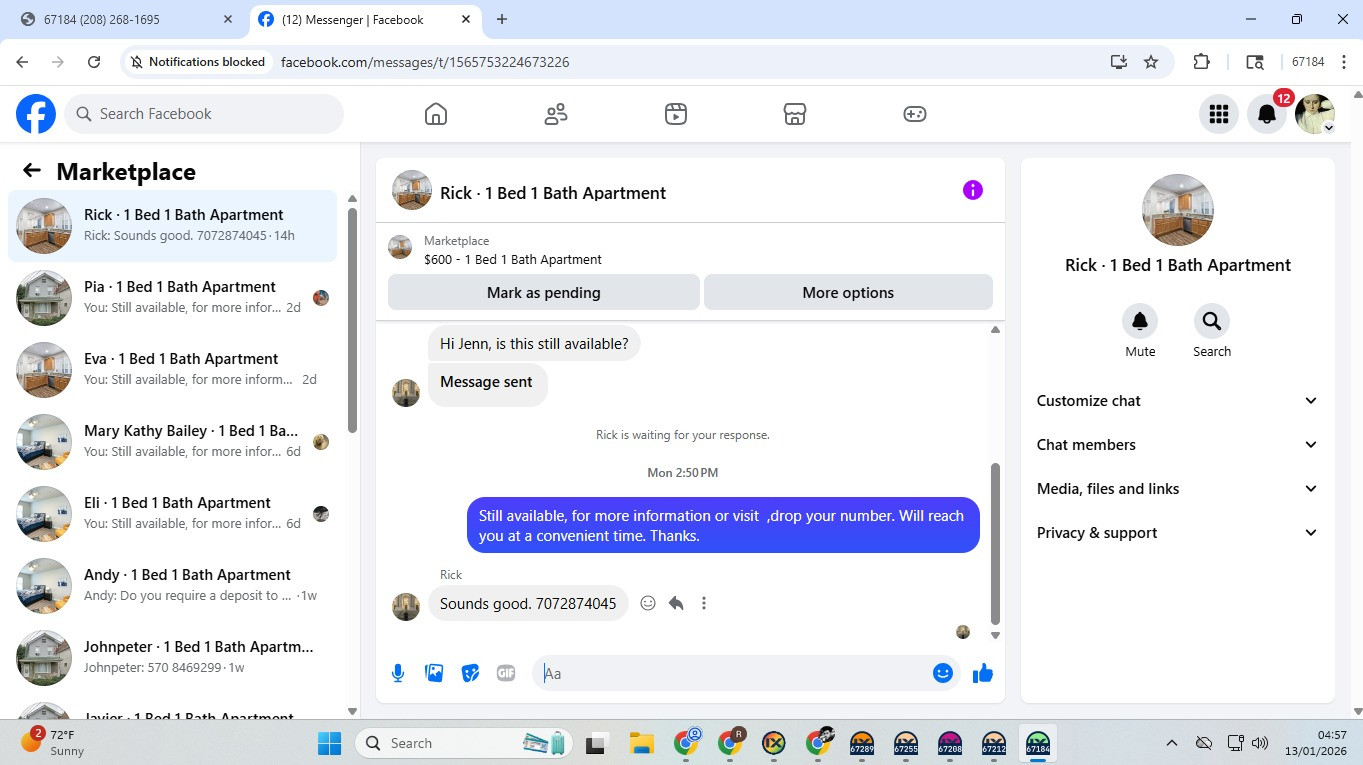Expand Media, files and links section

(x=1178, y=489)
